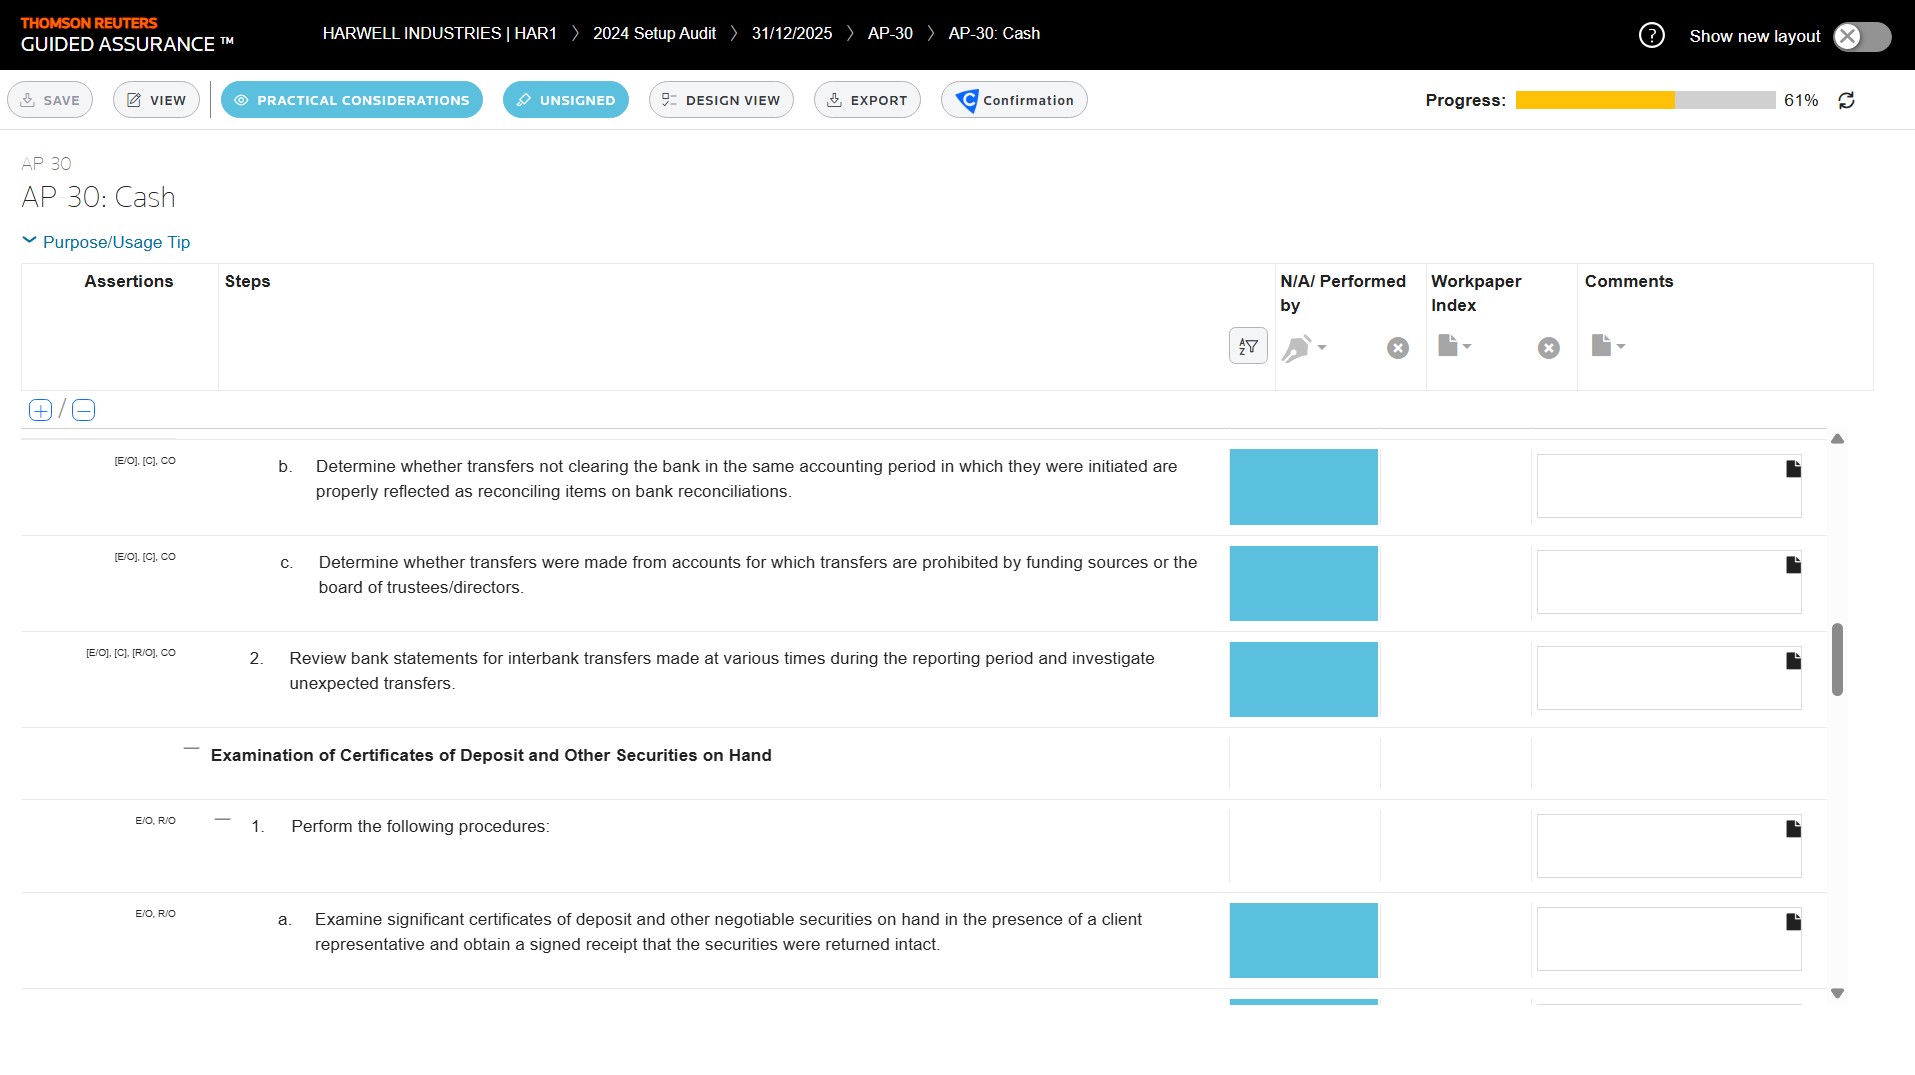The height and width of the screenshot is (1075, 1915).
Task: Collapse Examination of Certificates of Deposit section
Action: click(191, 749)
